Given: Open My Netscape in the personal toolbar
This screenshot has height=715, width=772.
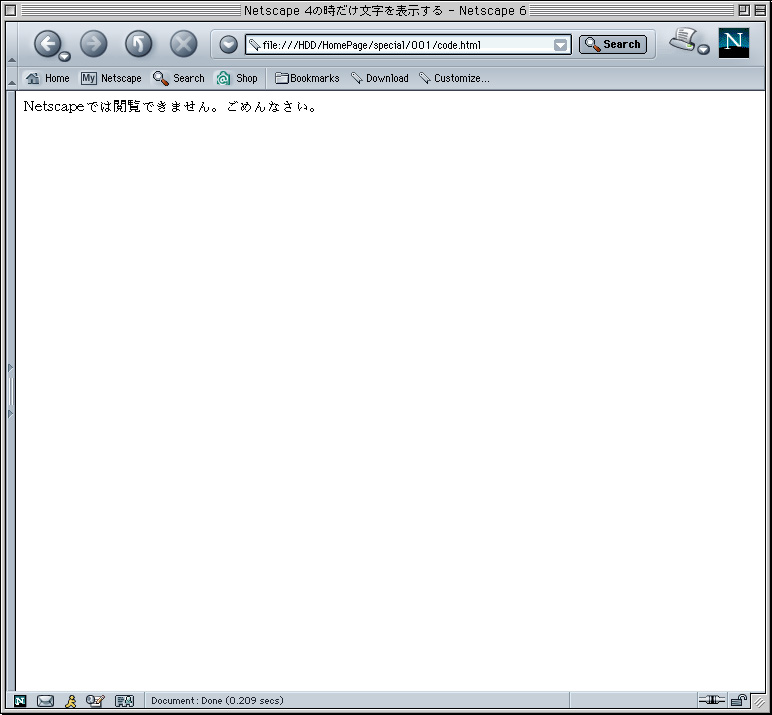Looking at the screenshot, I should pos(111,78).
